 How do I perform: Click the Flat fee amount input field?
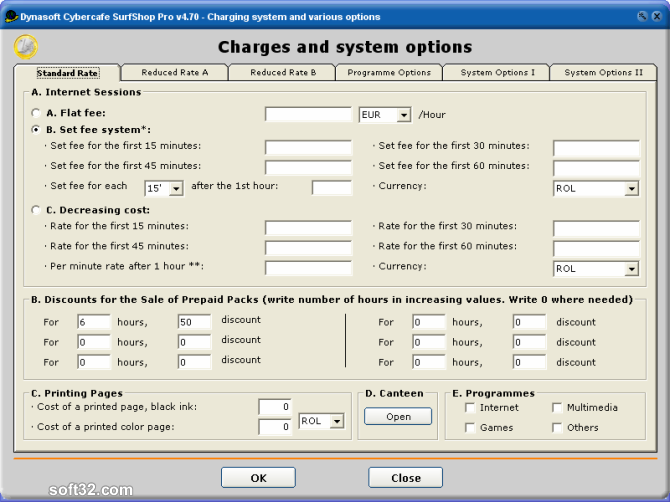click(x=308, y=114)
